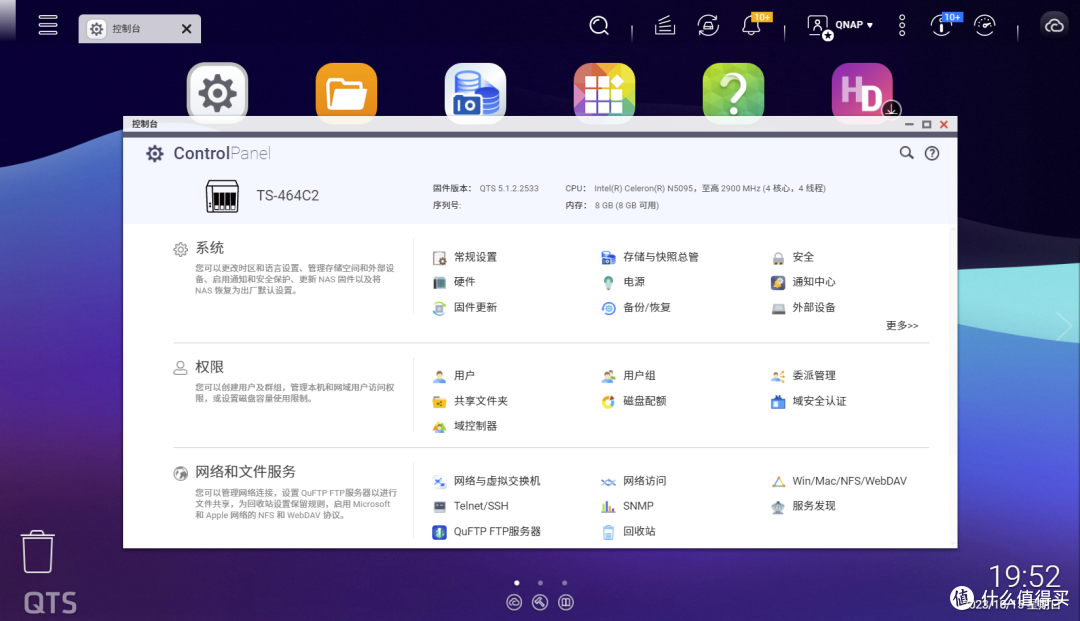
Task: Open event notifications bell icon
Action: coord(752,25)
